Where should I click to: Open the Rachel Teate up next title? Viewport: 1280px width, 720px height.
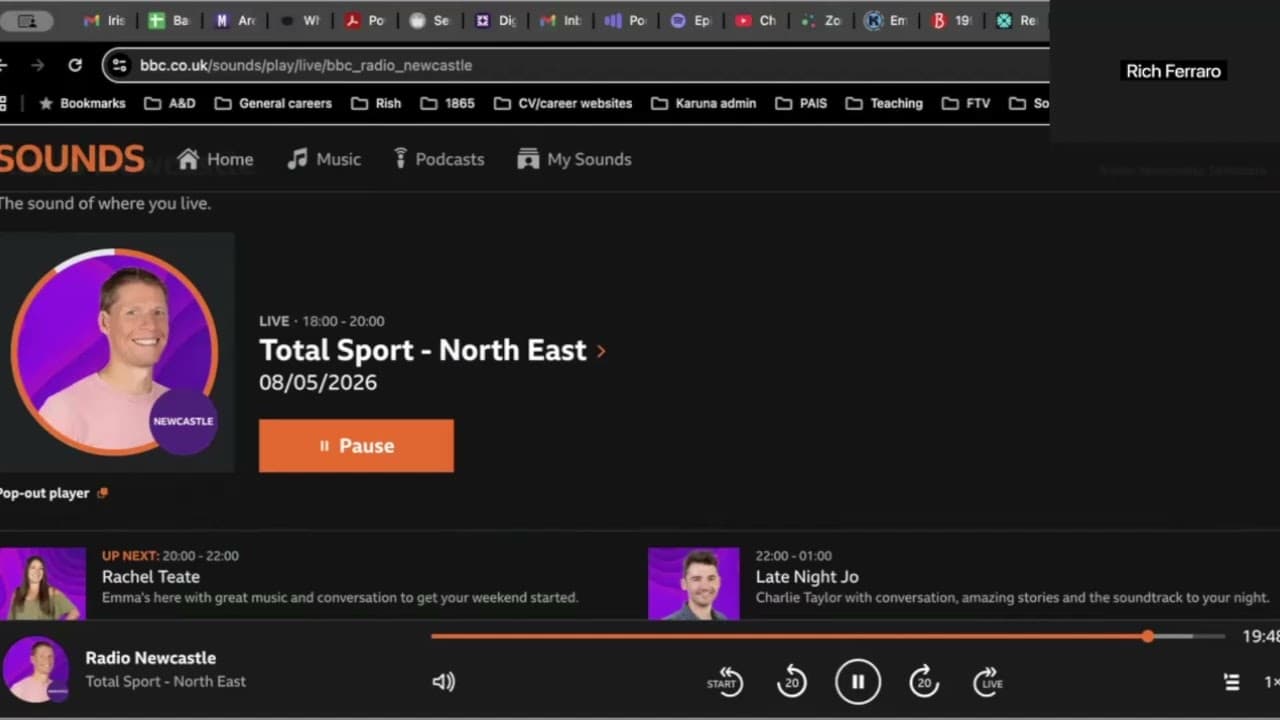151,577
